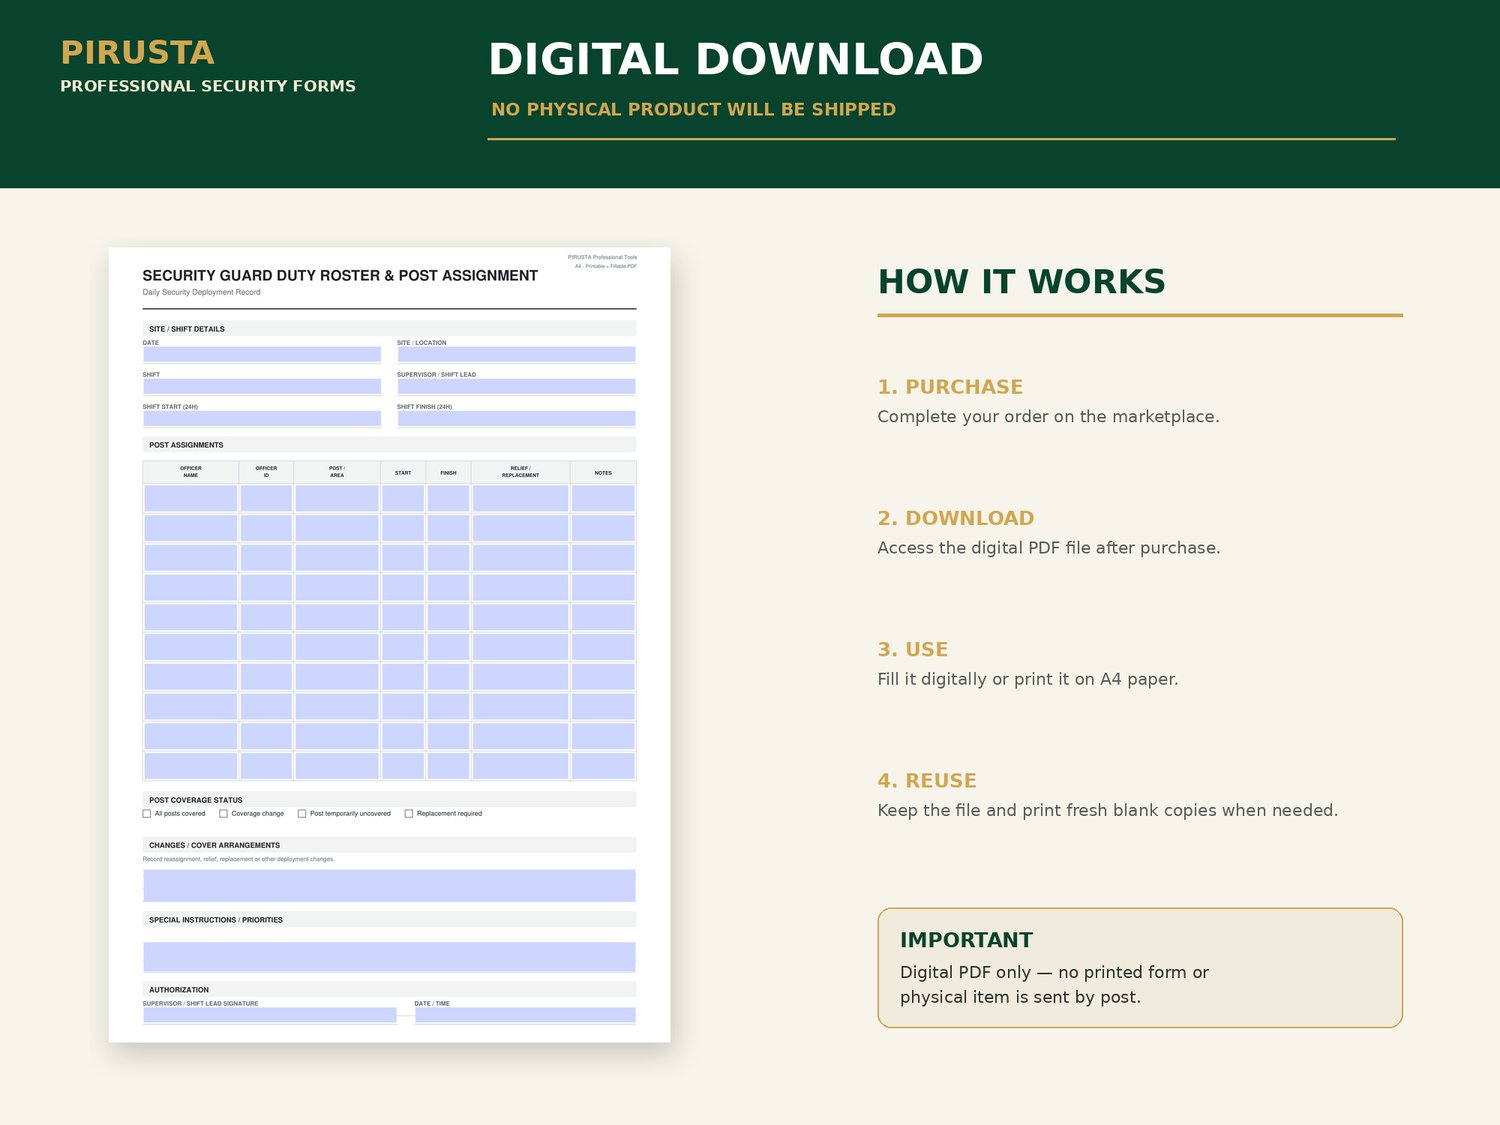
Task: Click the Special Instructions / Priorities text box
Action: pos(389,957)
